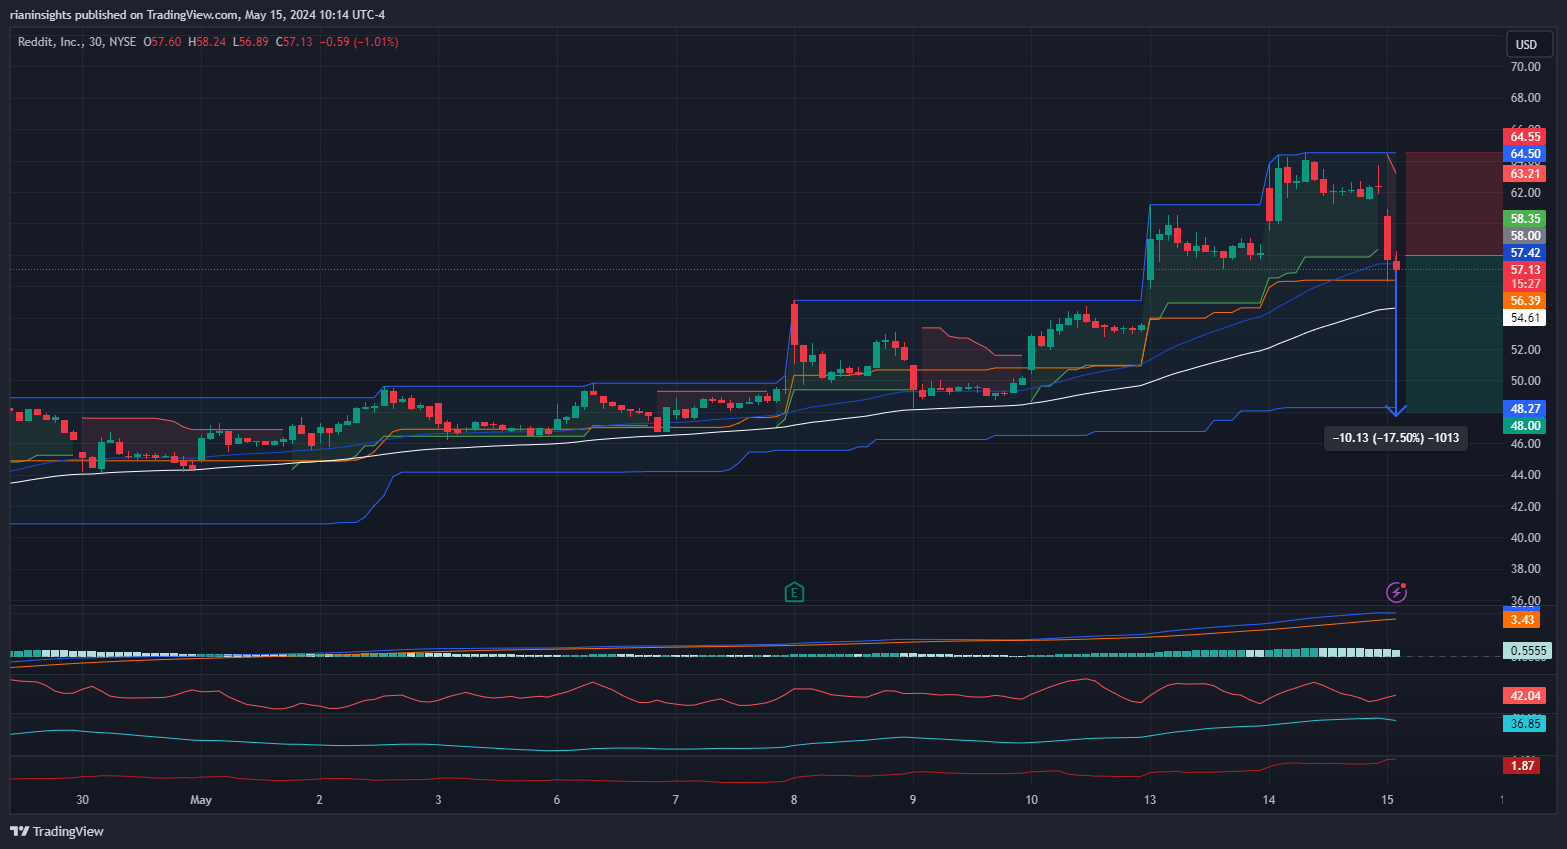Open the USD currency selector
This screenshot has width=1567, height=849.
pos(1527,44)
